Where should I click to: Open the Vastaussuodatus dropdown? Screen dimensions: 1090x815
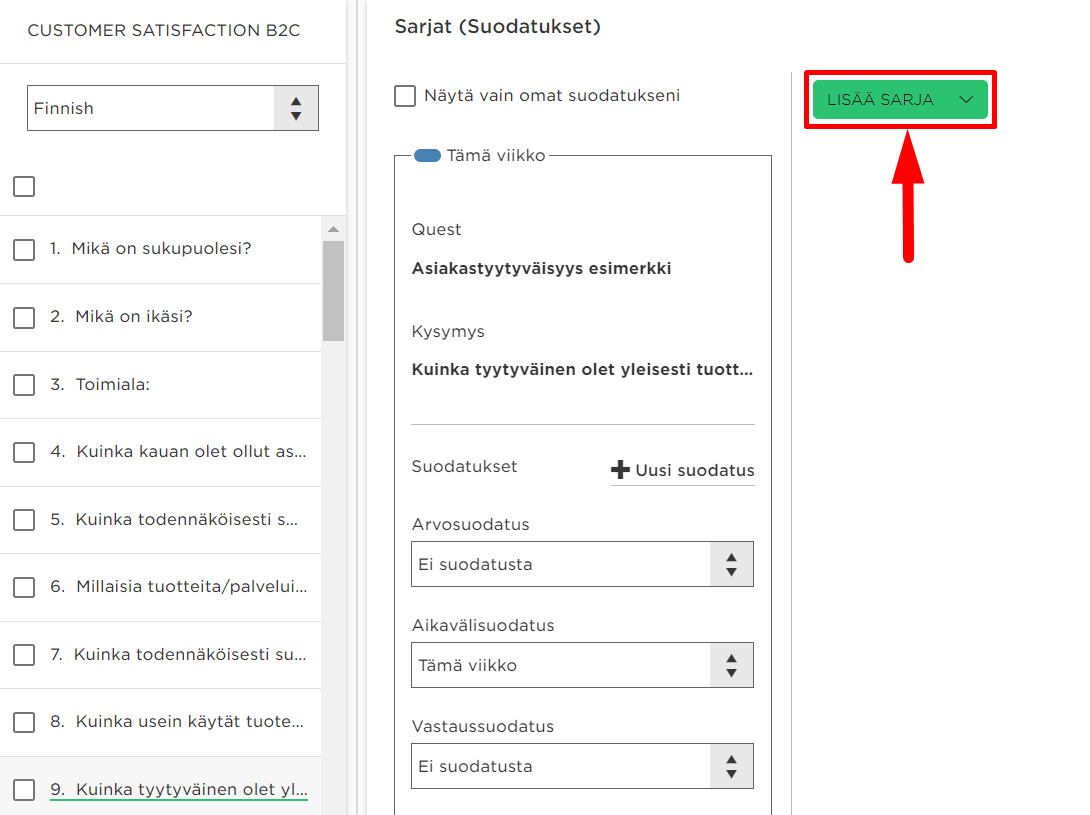(x=582, y=766)
